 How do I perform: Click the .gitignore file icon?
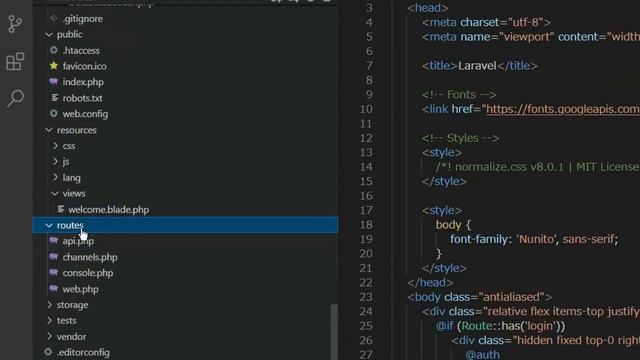(53, 19)
